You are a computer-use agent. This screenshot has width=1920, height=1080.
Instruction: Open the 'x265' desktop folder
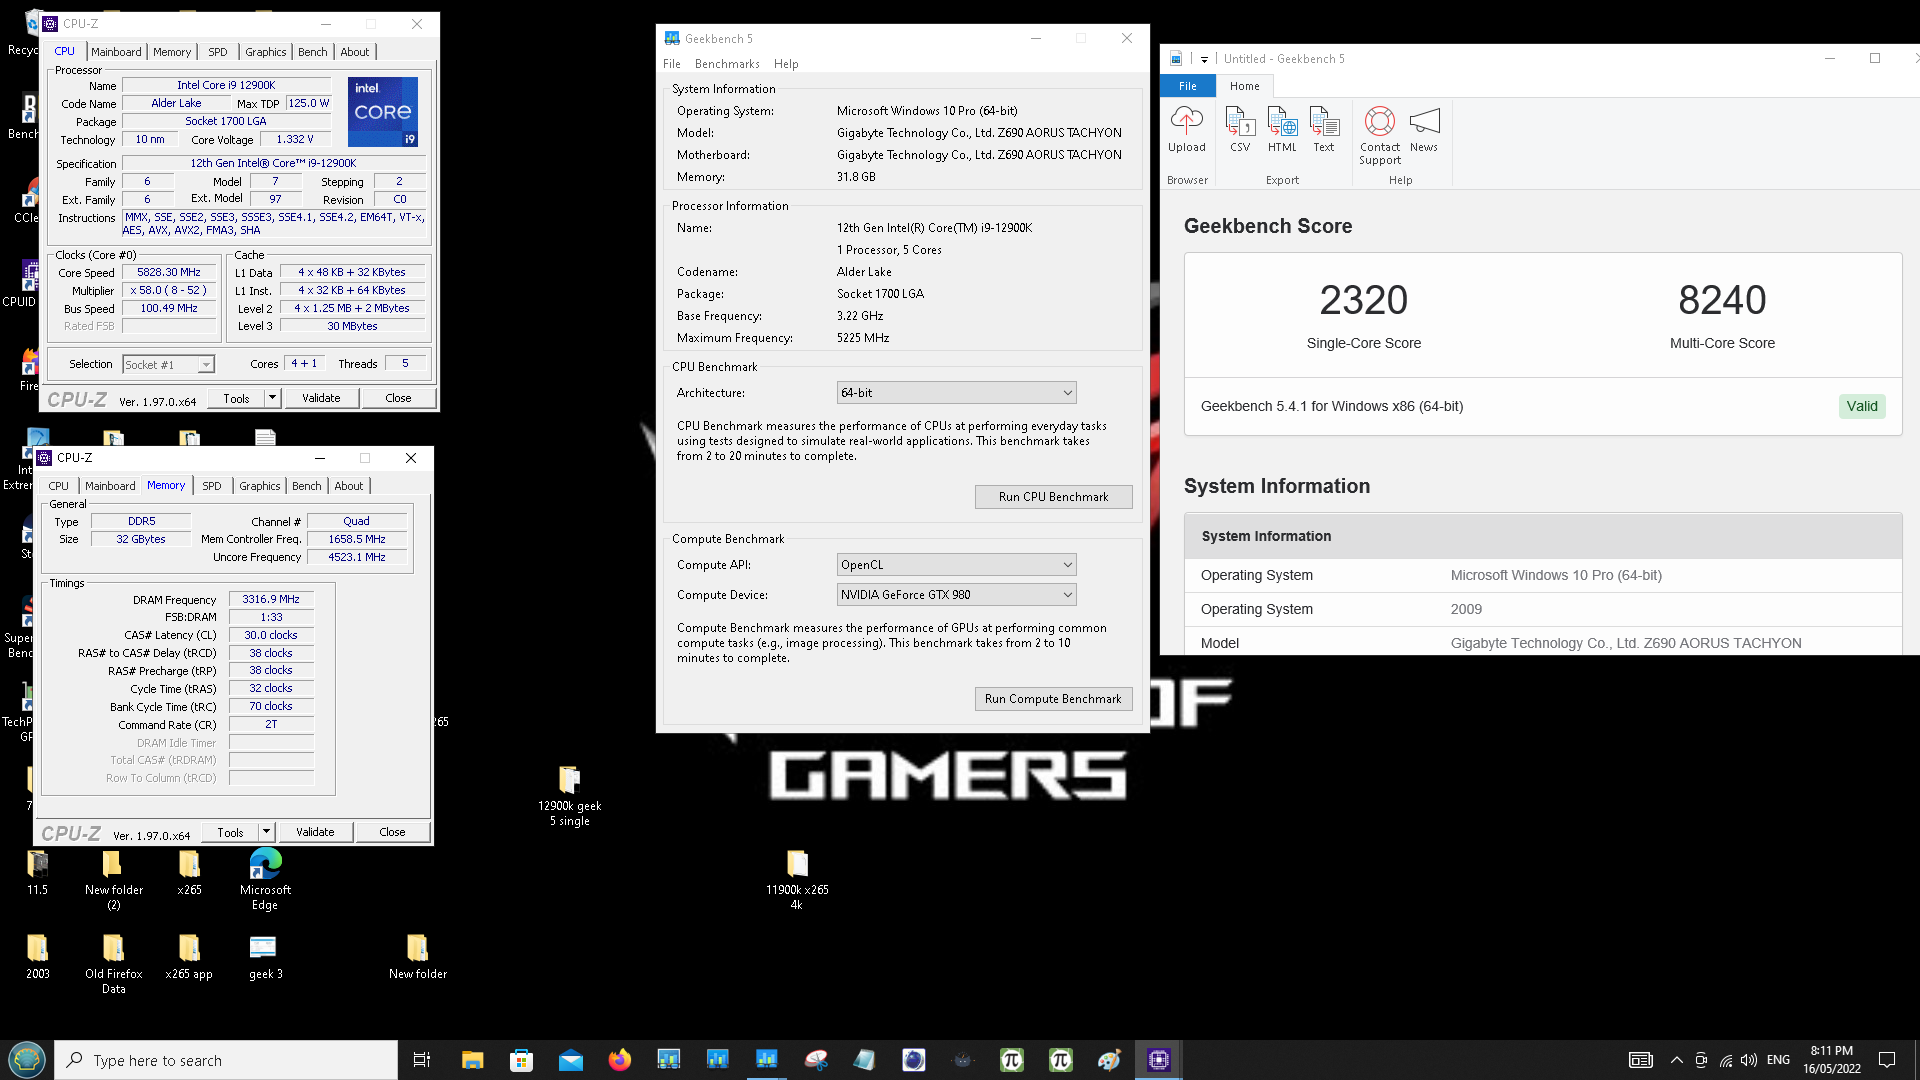[x=189, y=873]
